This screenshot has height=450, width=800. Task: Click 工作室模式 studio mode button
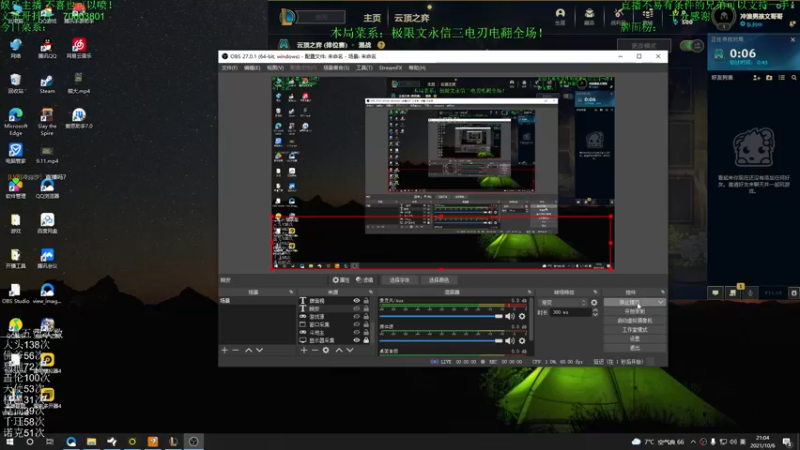click(x=635, y=330)
